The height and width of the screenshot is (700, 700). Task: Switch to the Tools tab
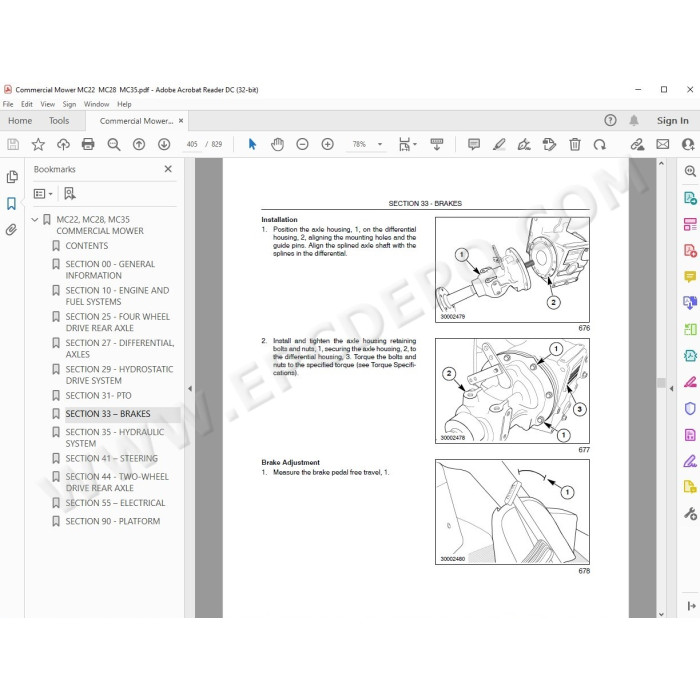59,121
